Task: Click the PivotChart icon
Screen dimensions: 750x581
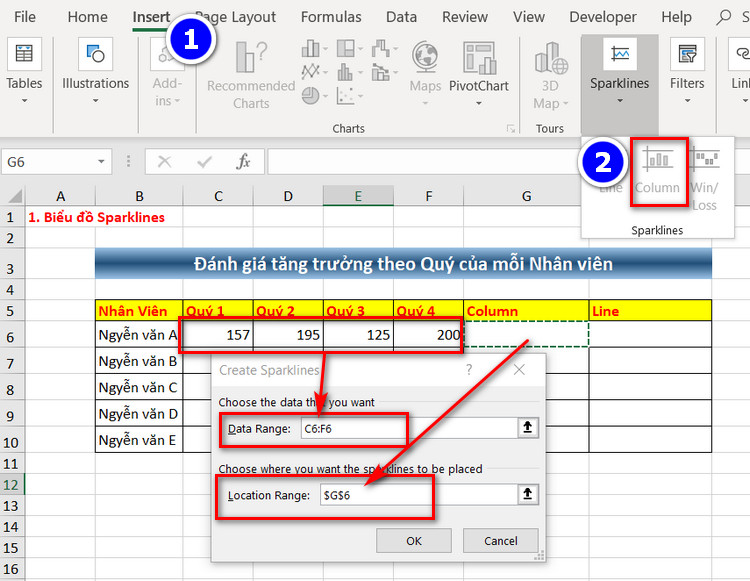Action: (479, 57)
